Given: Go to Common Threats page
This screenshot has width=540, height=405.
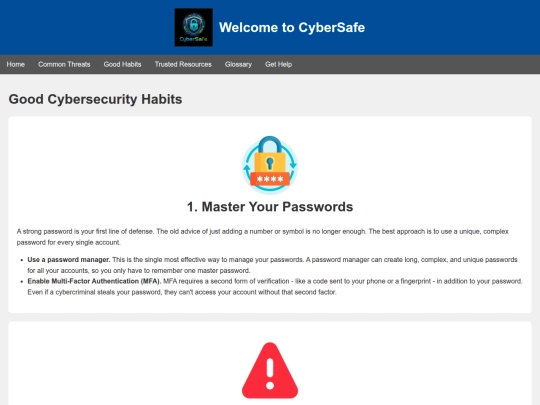Looking at the screenshot, I should coord(64,64).
